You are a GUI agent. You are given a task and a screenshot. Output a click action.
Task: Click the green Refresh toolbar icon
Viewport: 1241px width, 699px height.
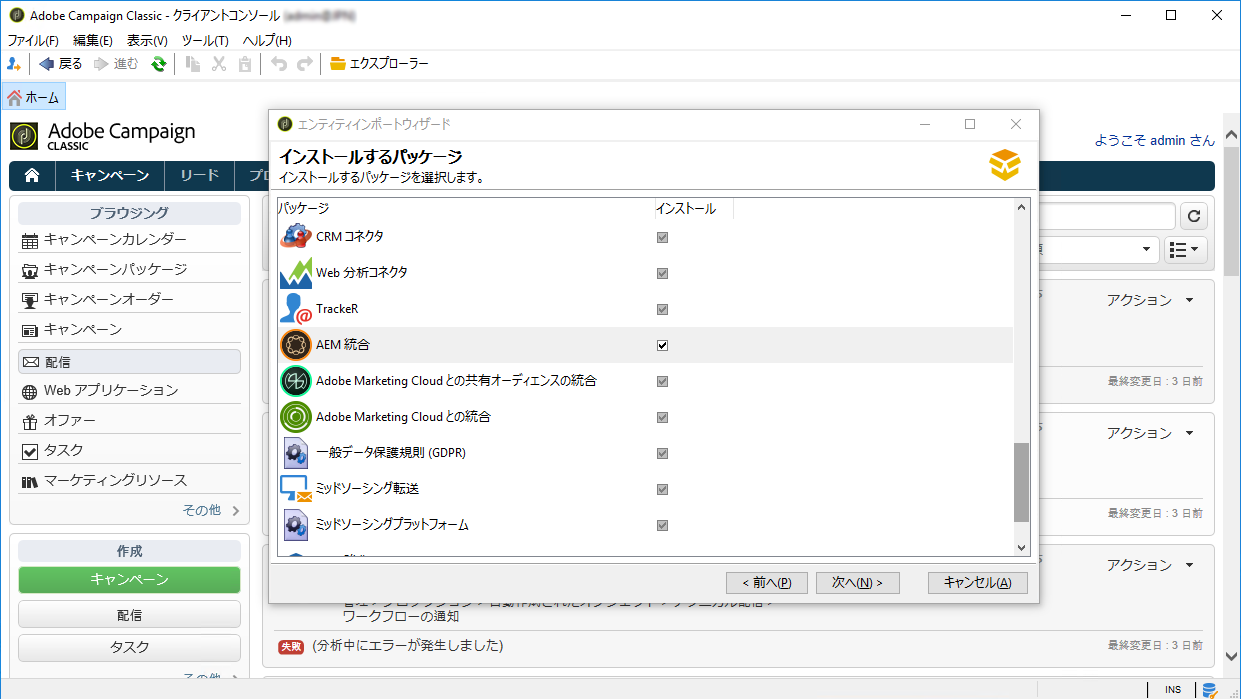tap(158, 64)
